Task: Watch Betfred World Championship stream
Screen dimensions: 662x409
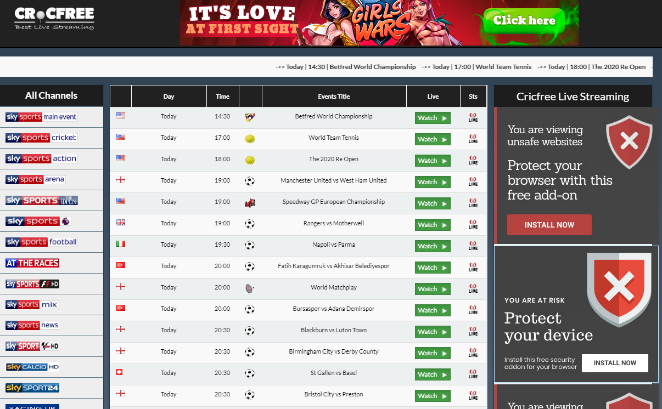Action: click(x=433, y=118)
